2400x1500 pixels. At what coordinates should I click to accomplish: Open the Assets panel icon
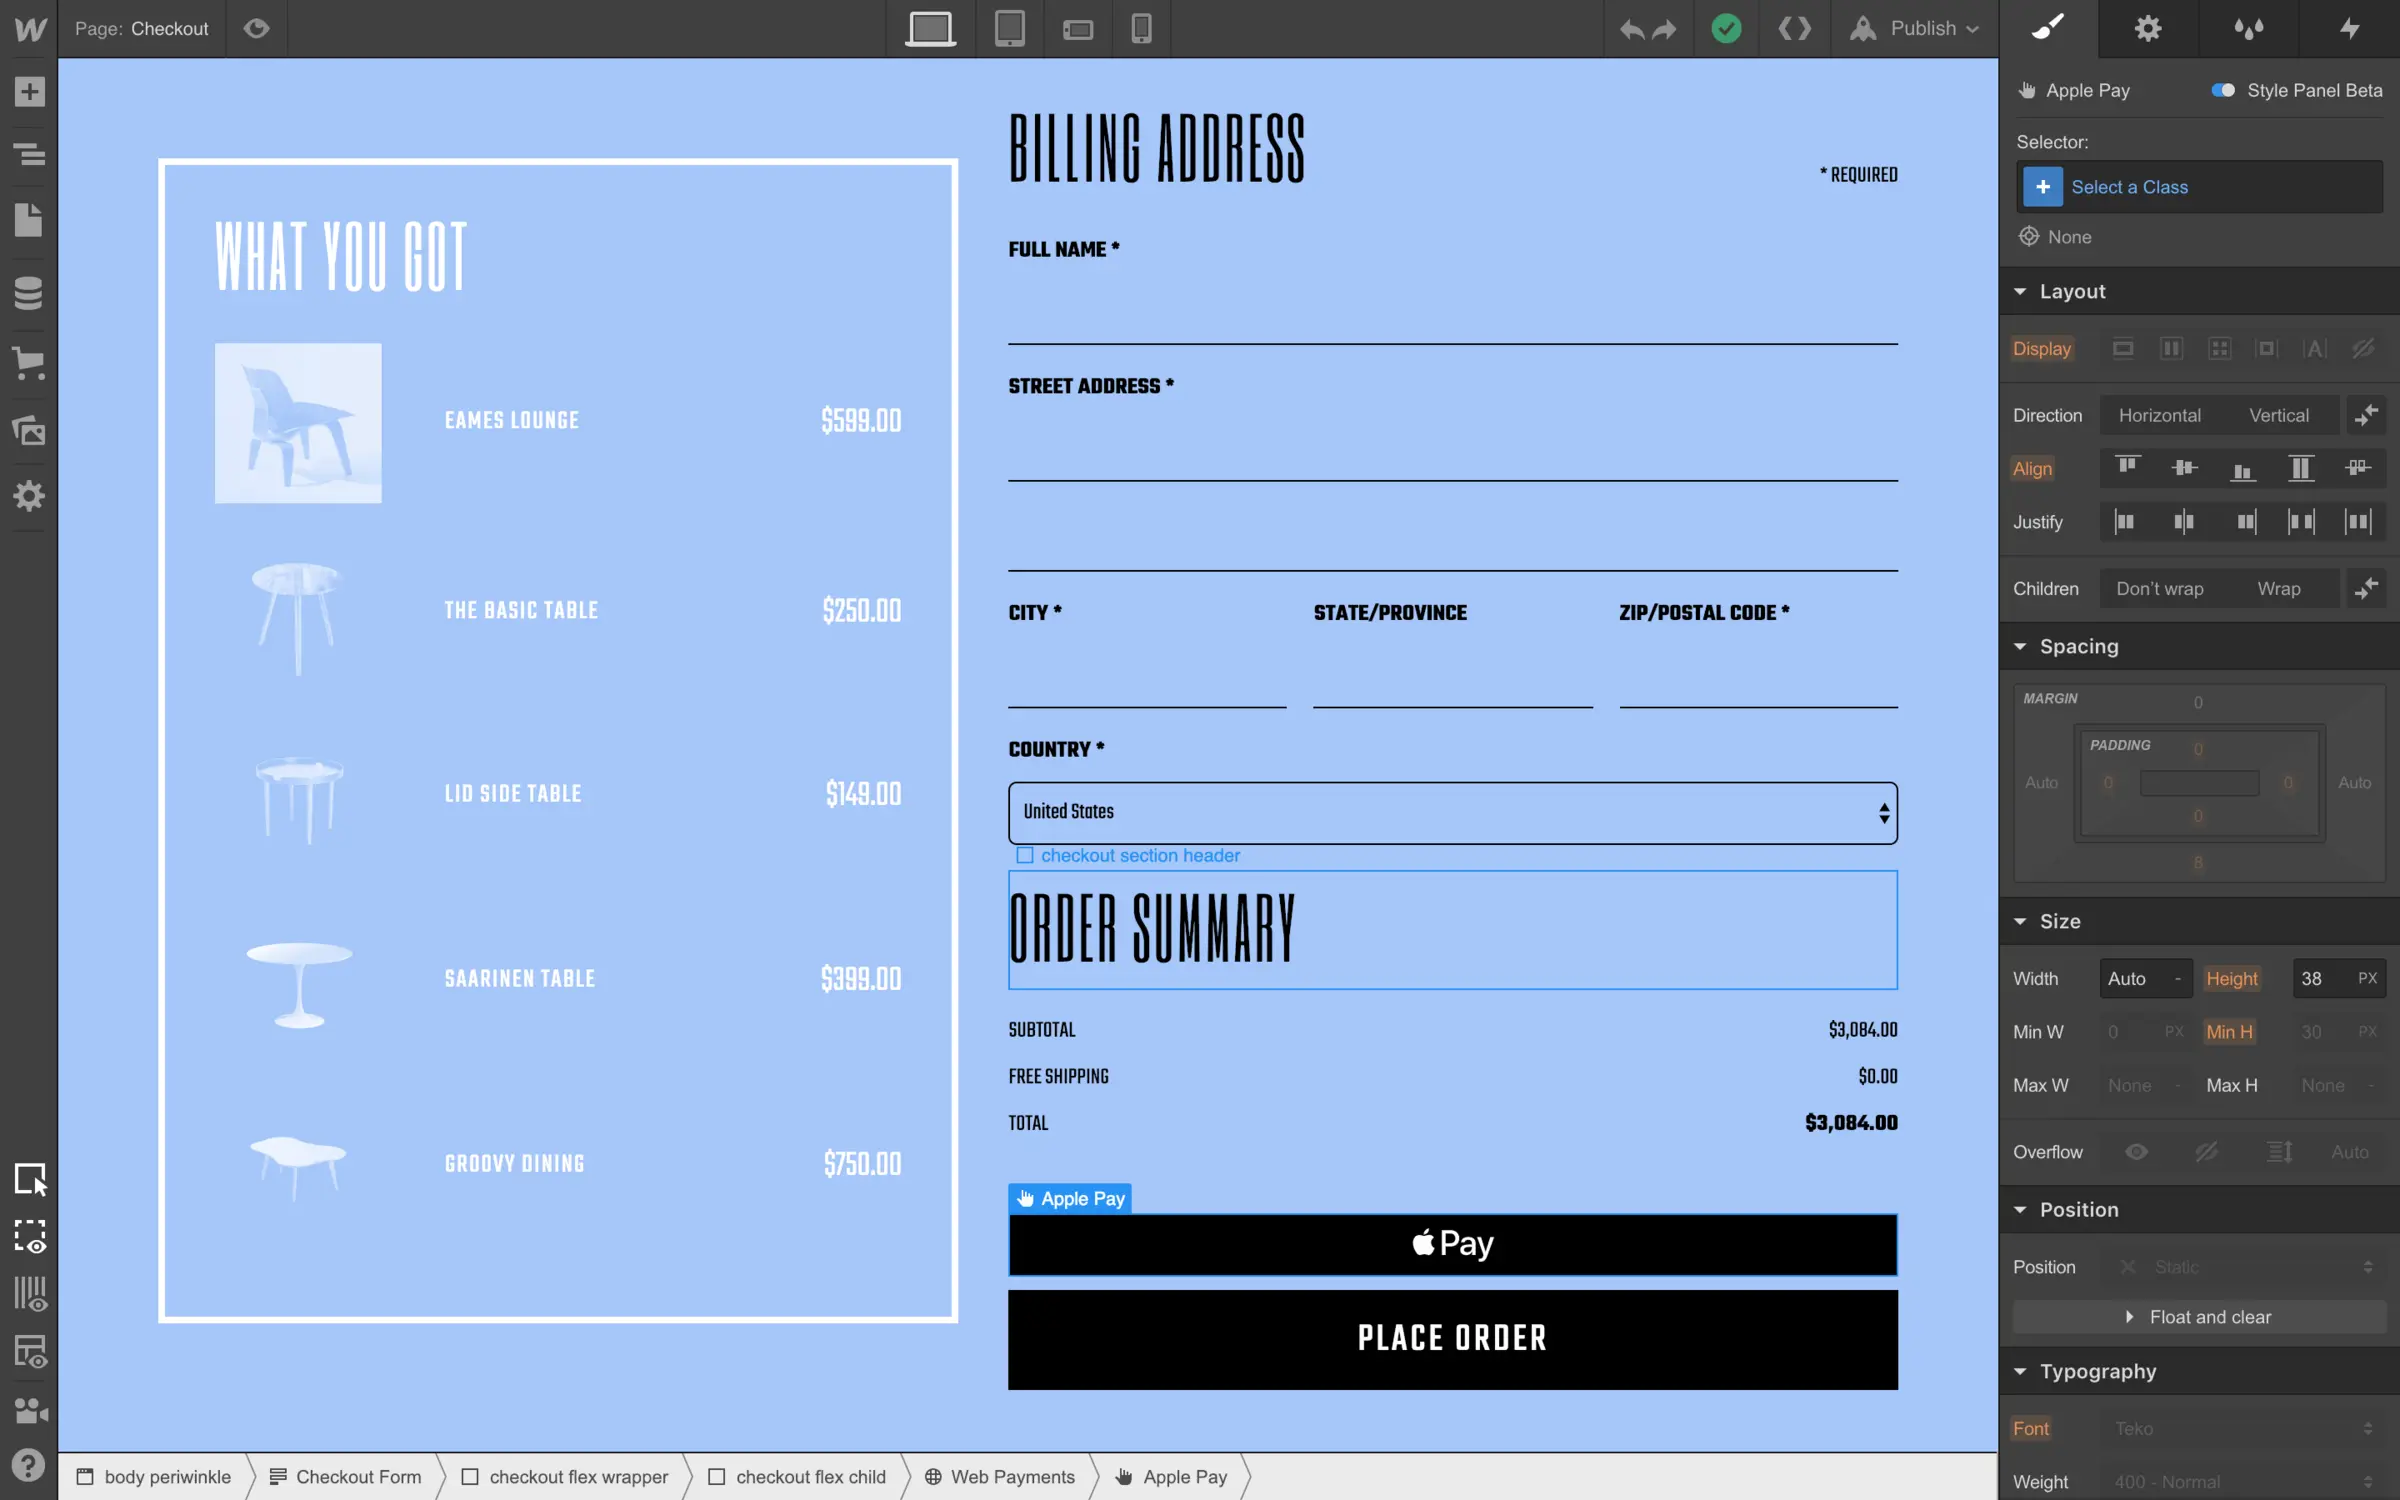point(29,430)
